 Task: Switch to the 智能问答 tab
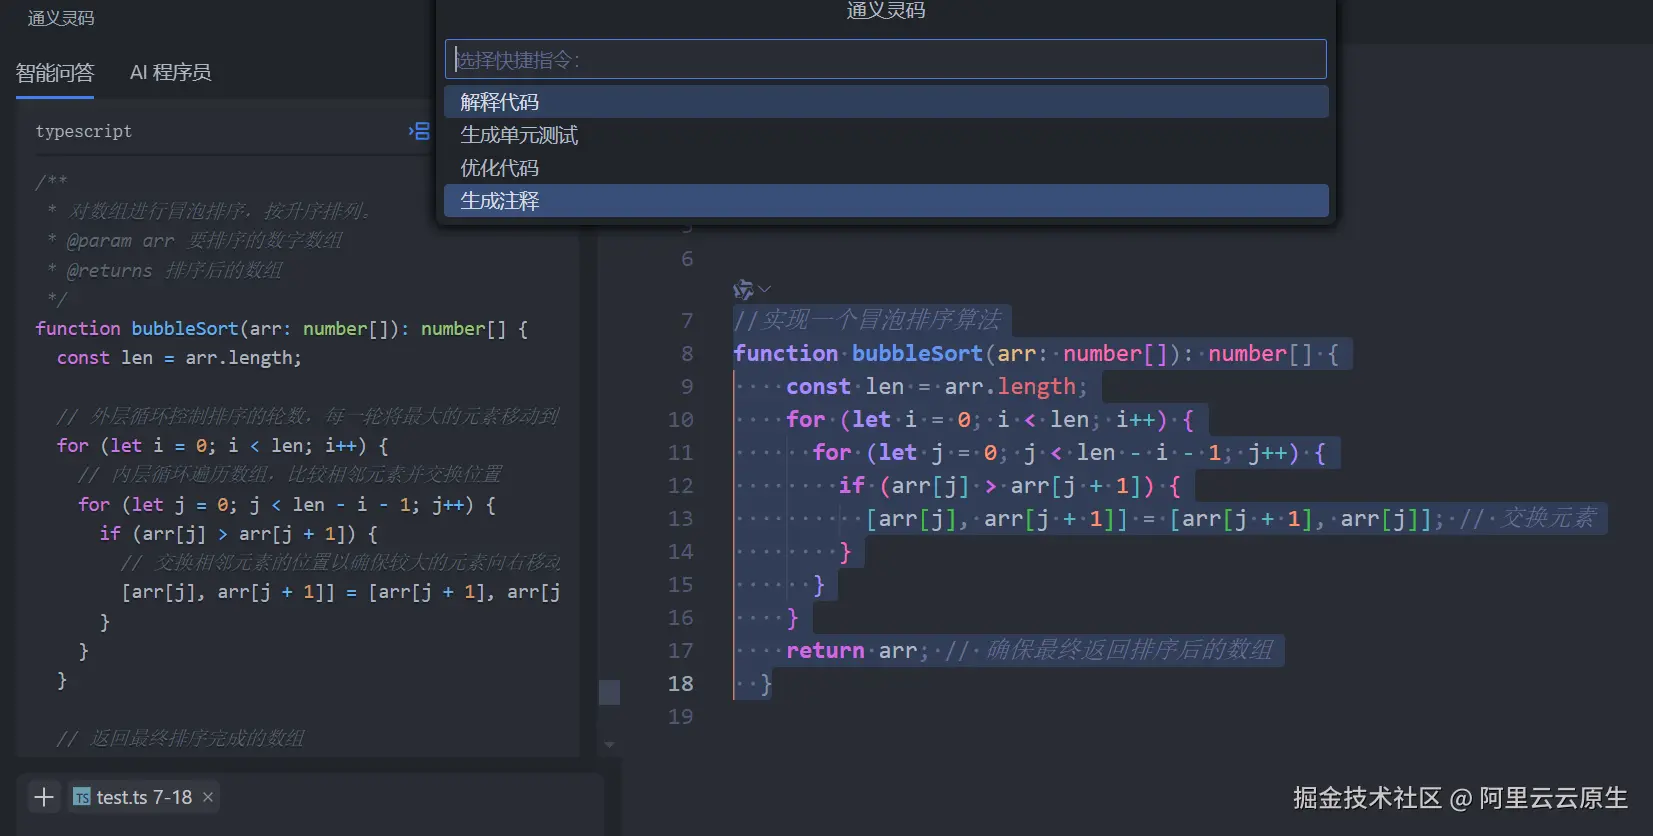click(x=55, y=73)
